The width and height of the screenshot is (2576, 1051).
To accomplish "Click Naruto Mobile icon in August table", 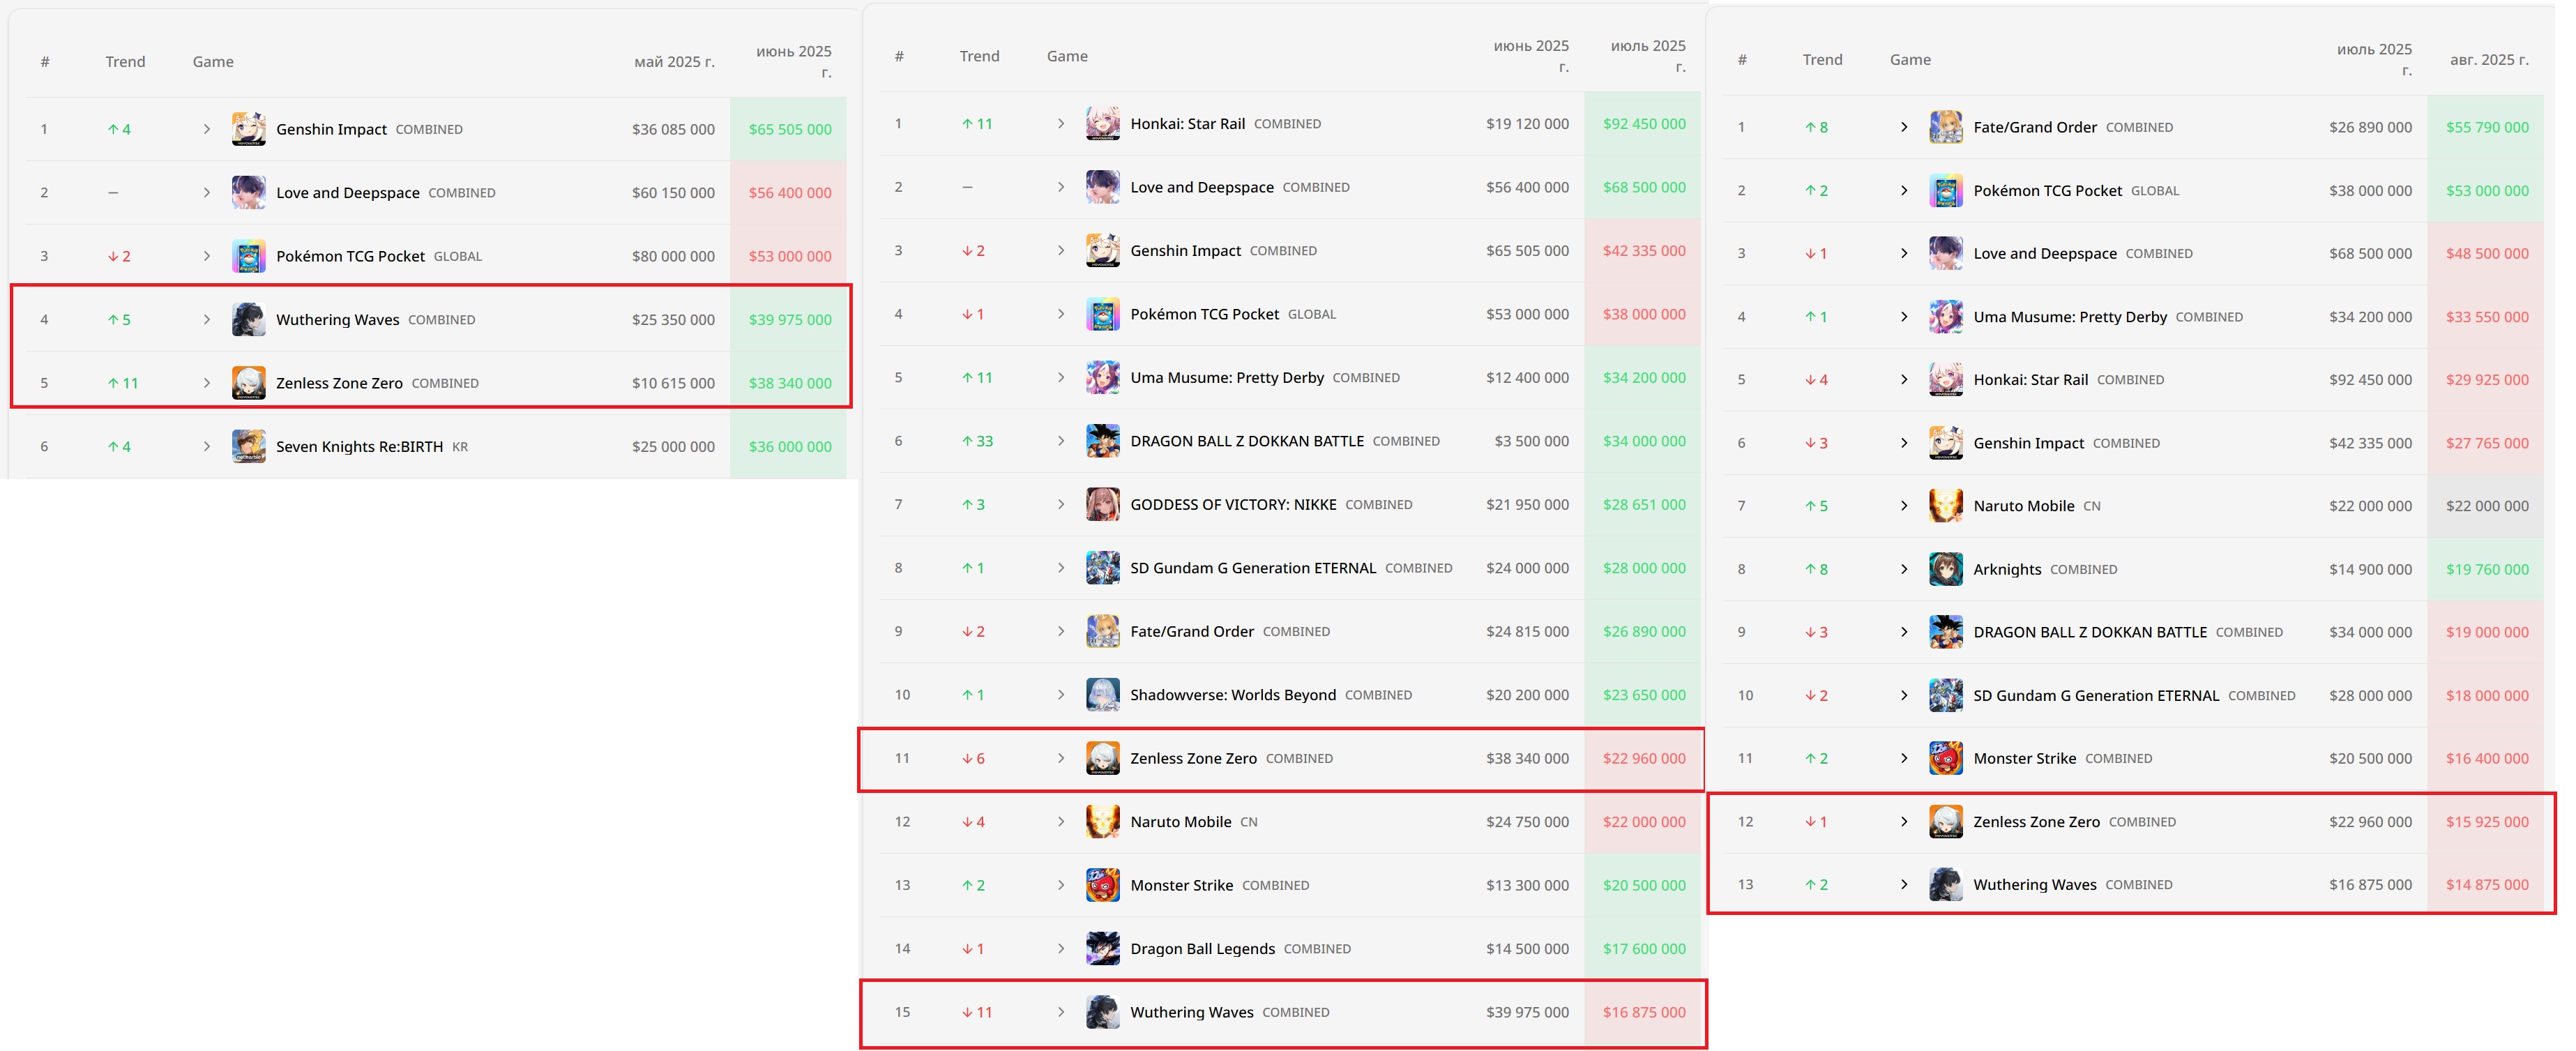I will click(1945, 506).
